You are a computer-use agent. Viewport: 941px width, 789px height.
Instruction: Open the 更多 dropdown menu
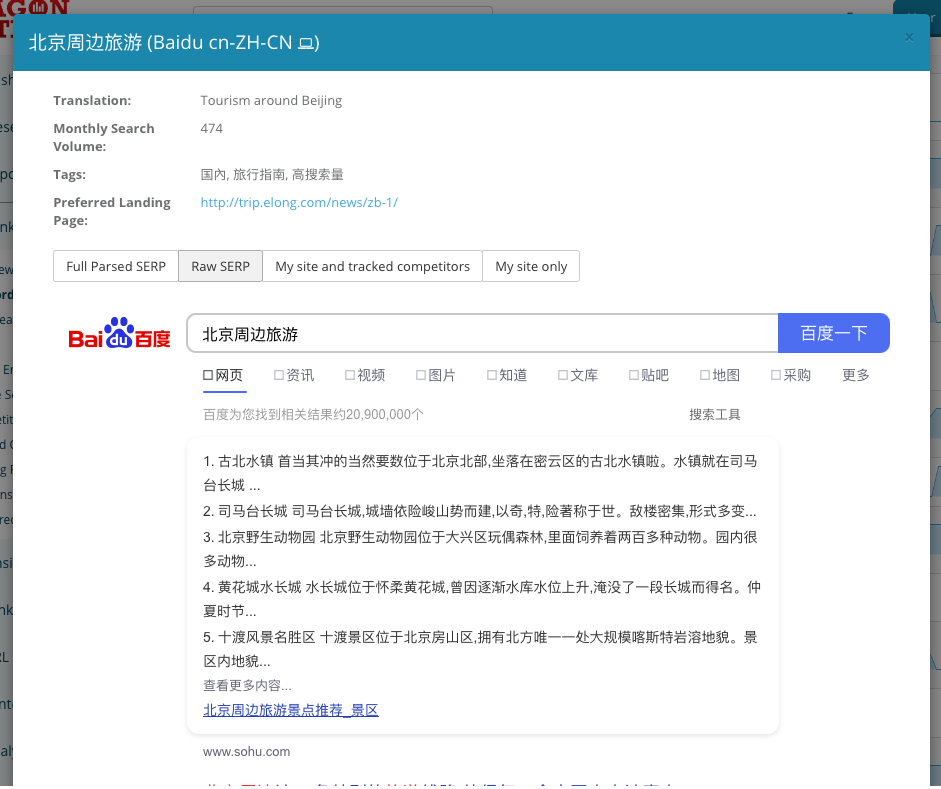point(855,375)
